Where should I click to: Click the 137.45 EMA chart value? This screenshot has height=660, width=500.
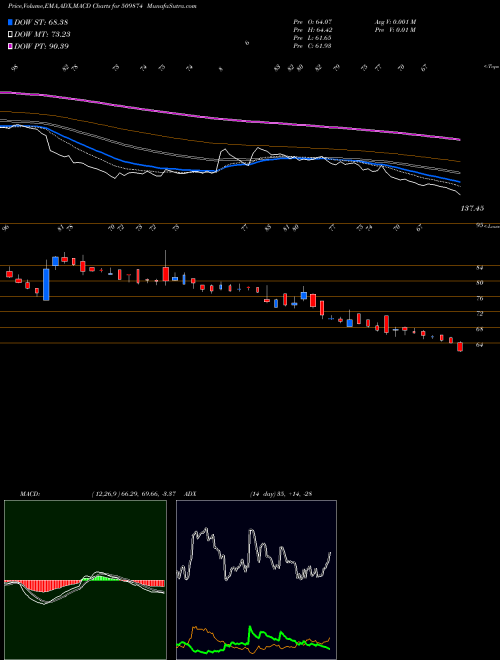(x=472, y=208)
